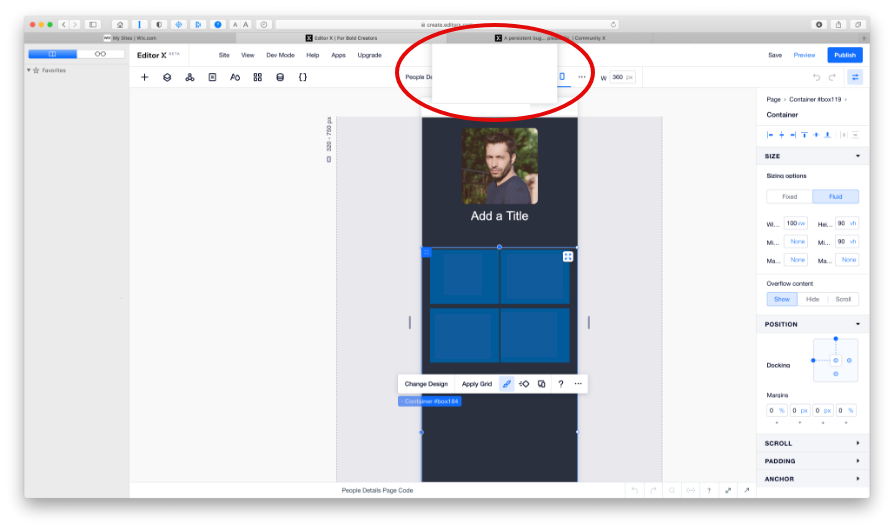Click the design brush icon in floating toolbar
The height and width of the screenshot is (530, 894).
(506, 384)
